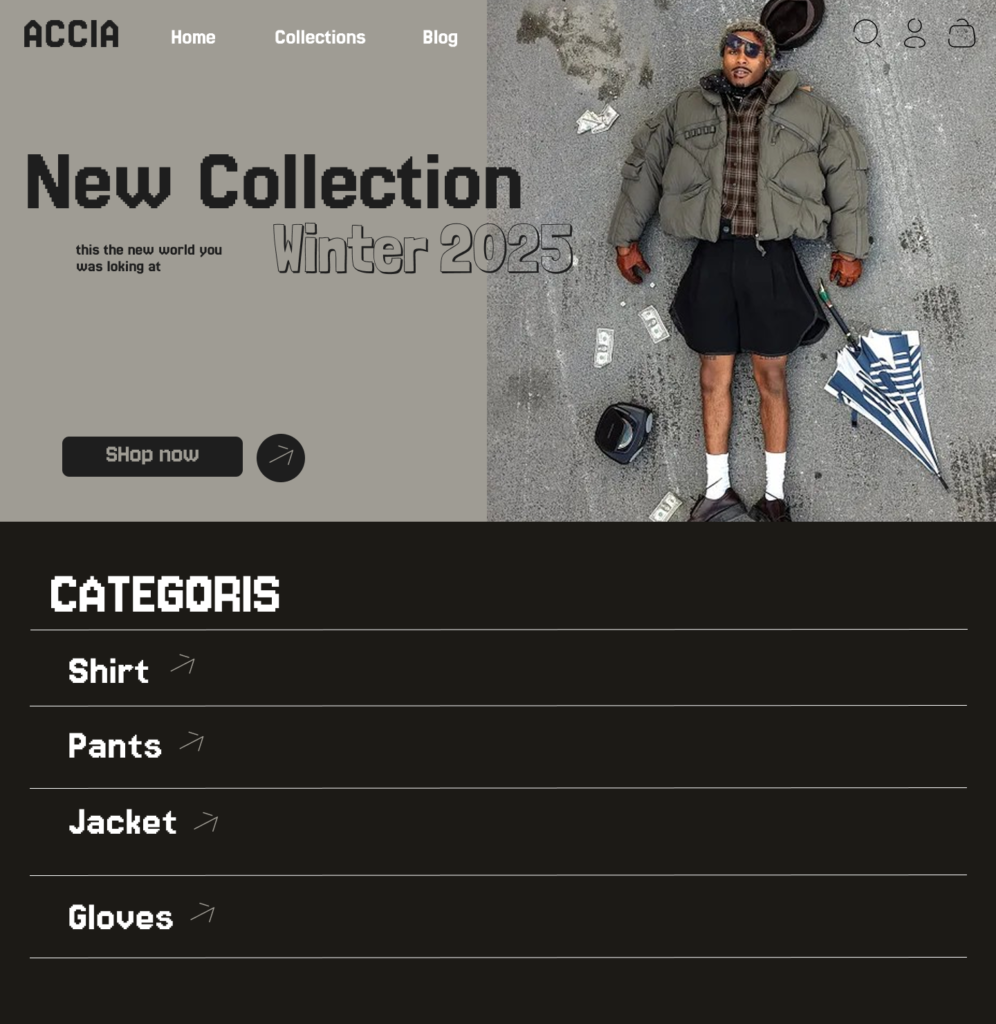Screen dimensions: 996x1024
Task: Click the arrow icon next to Jacket
Action: point(206,822)
